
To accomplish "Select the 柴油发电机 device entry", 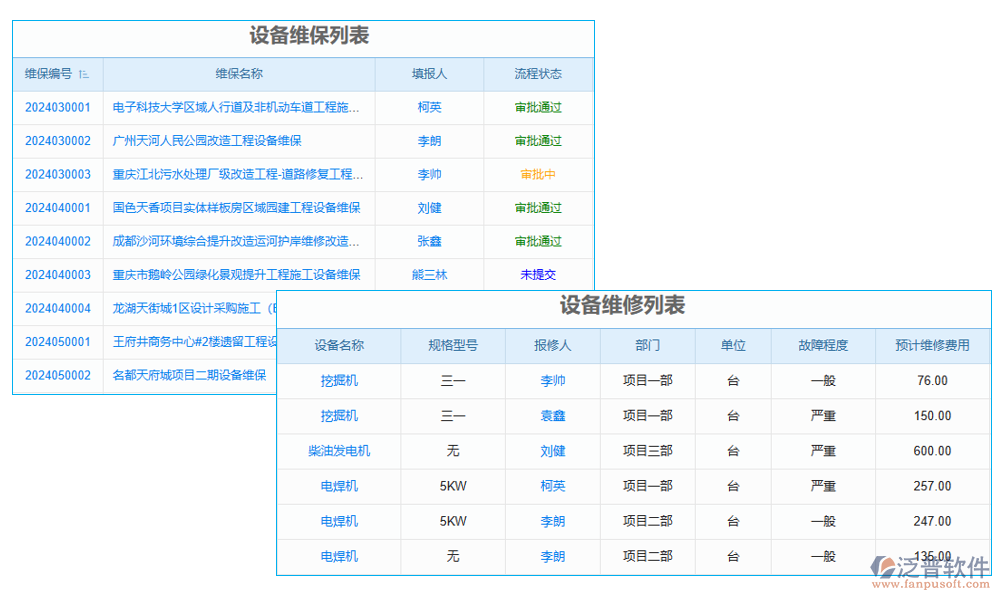I will [339, 451].
